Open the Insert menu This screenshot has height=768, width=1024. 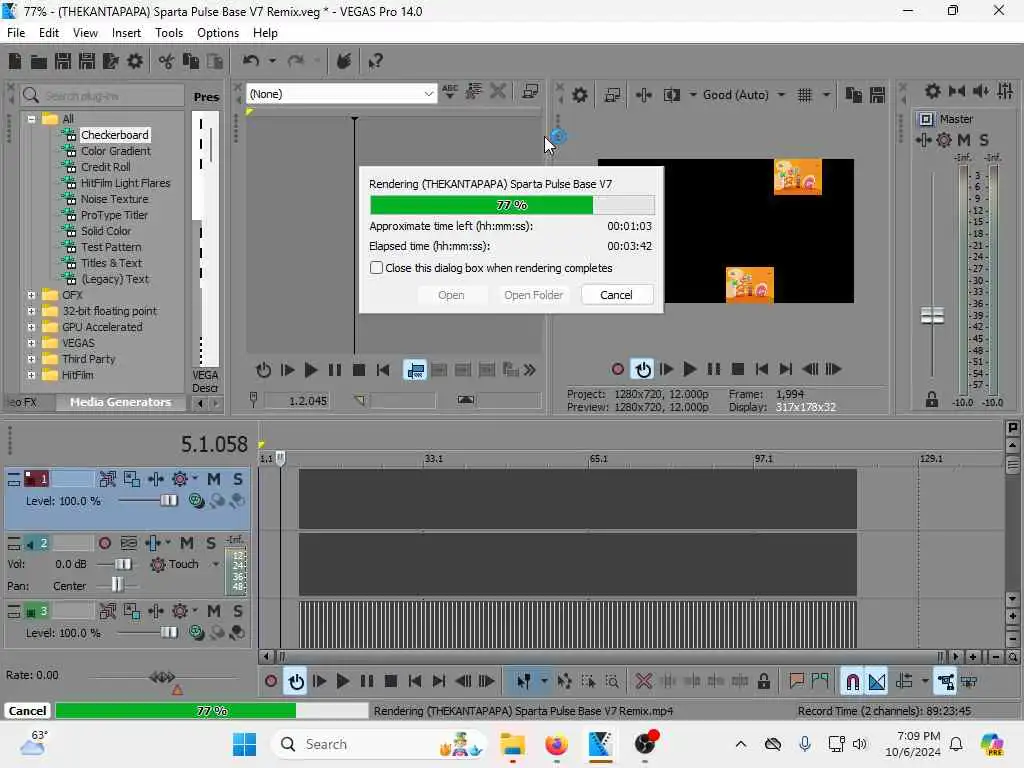pos(126,33)
